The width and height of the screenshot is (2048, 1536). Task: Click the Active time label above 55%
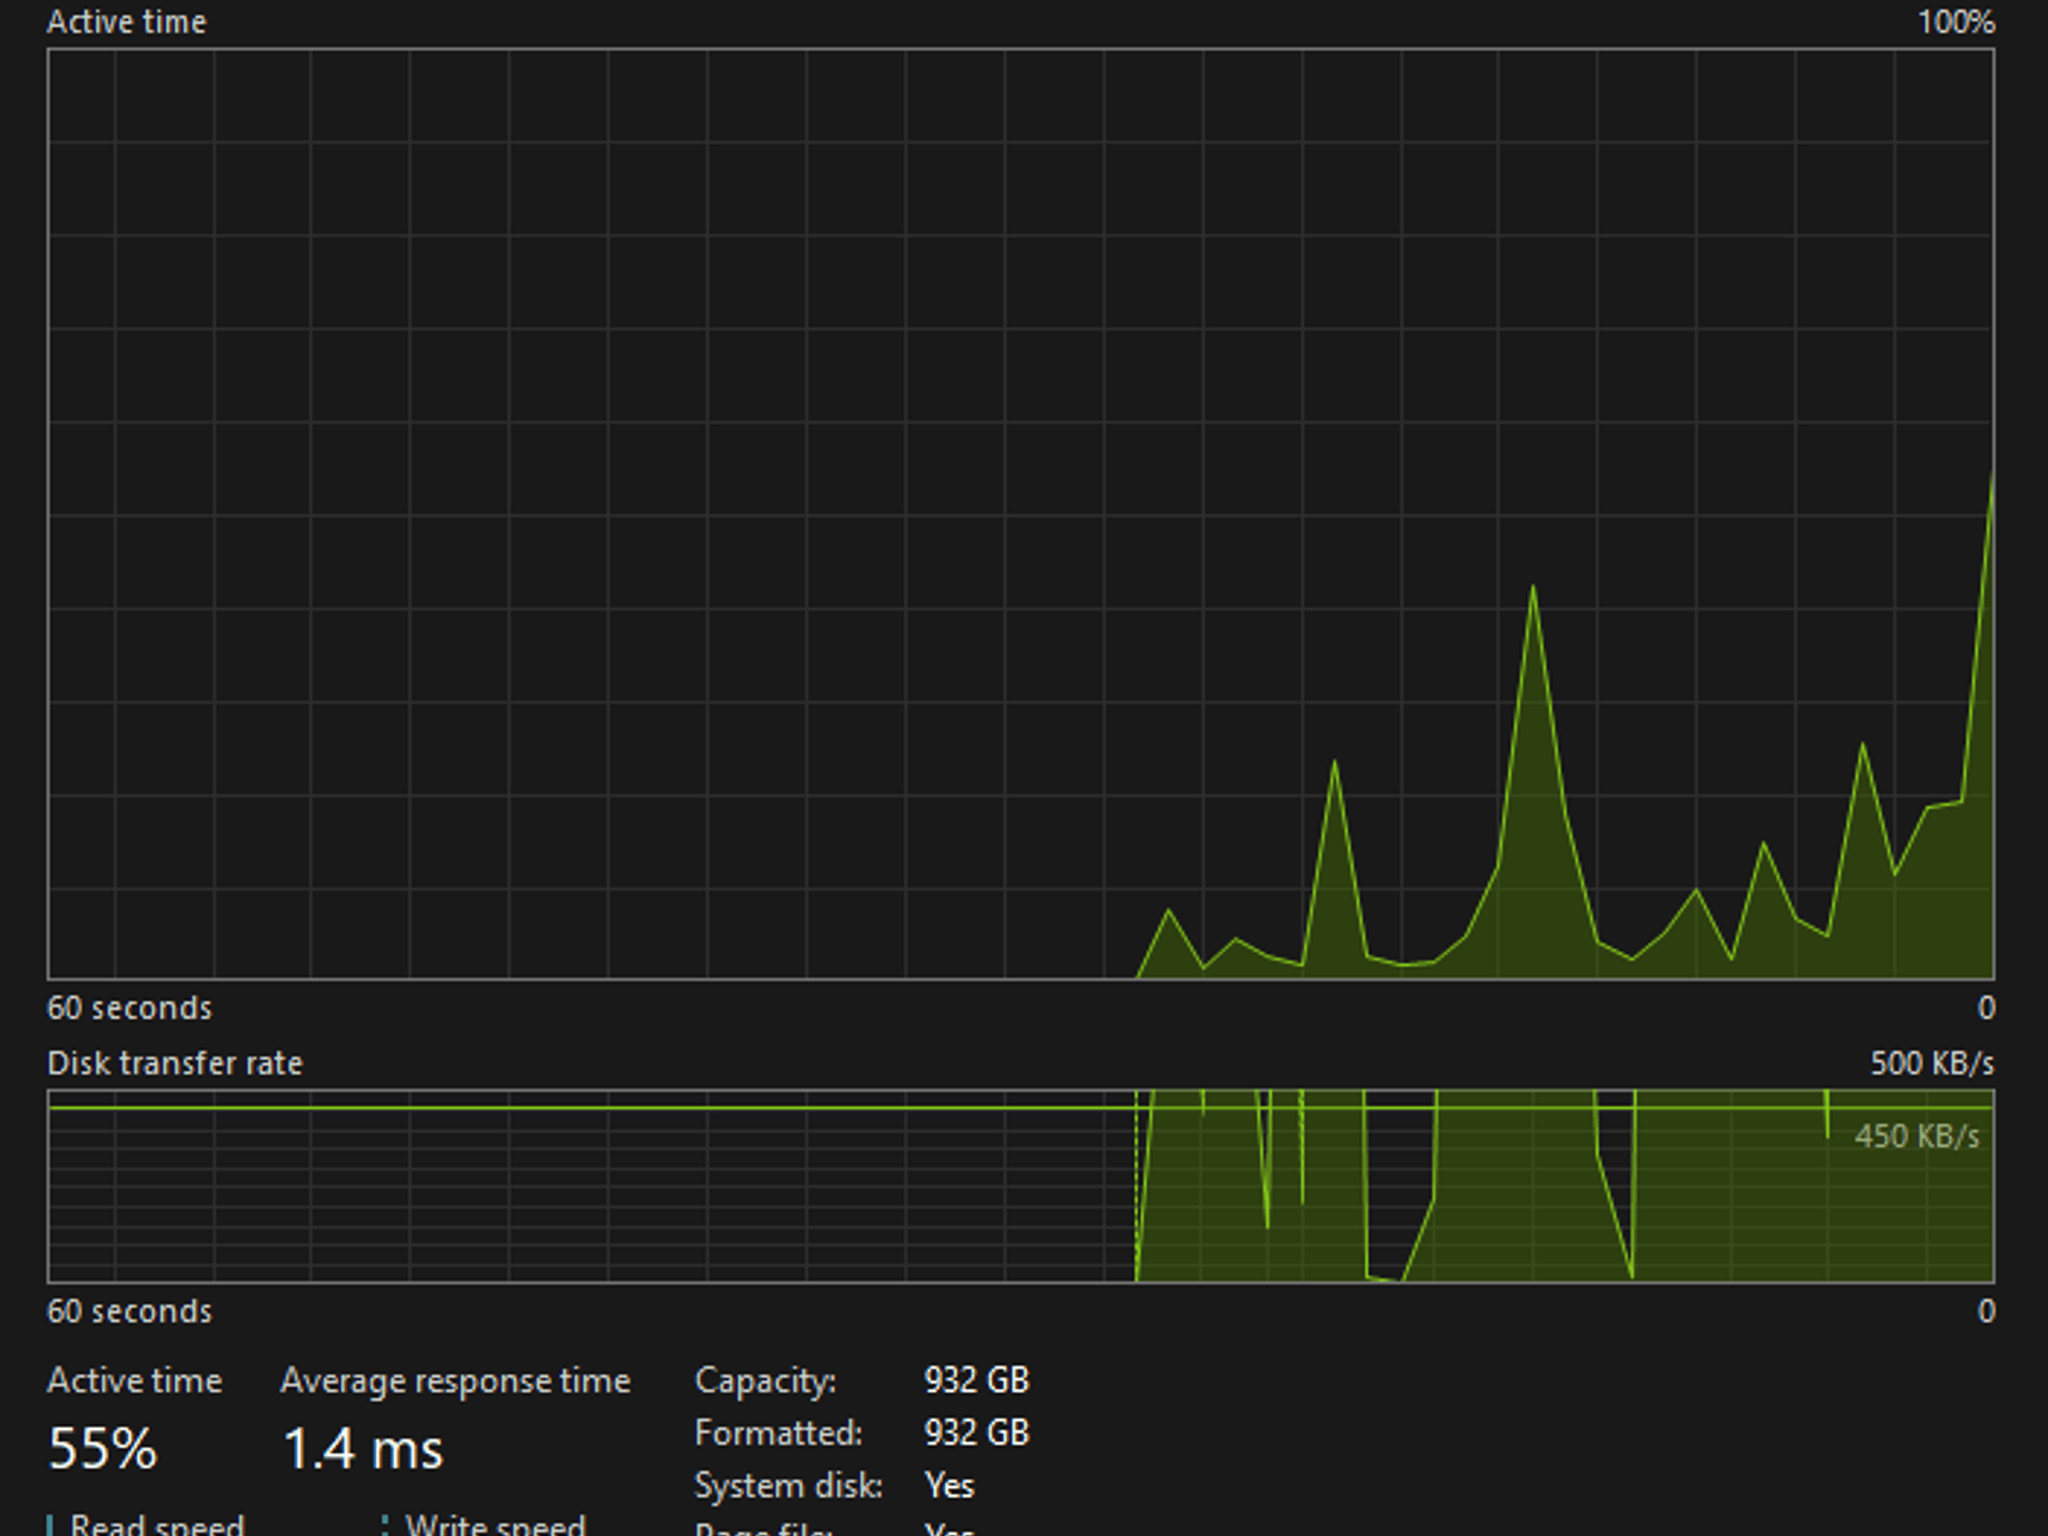pos(135,1381)
